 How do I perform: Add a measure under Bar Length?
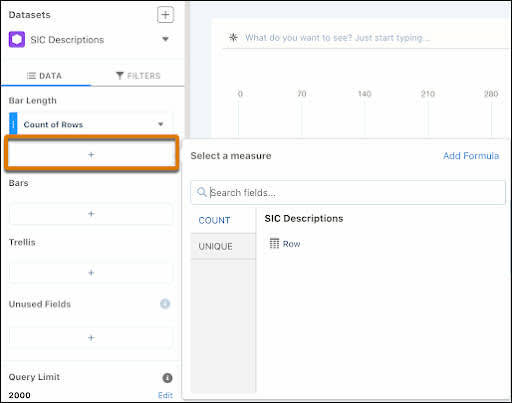(x=91, y=154)
